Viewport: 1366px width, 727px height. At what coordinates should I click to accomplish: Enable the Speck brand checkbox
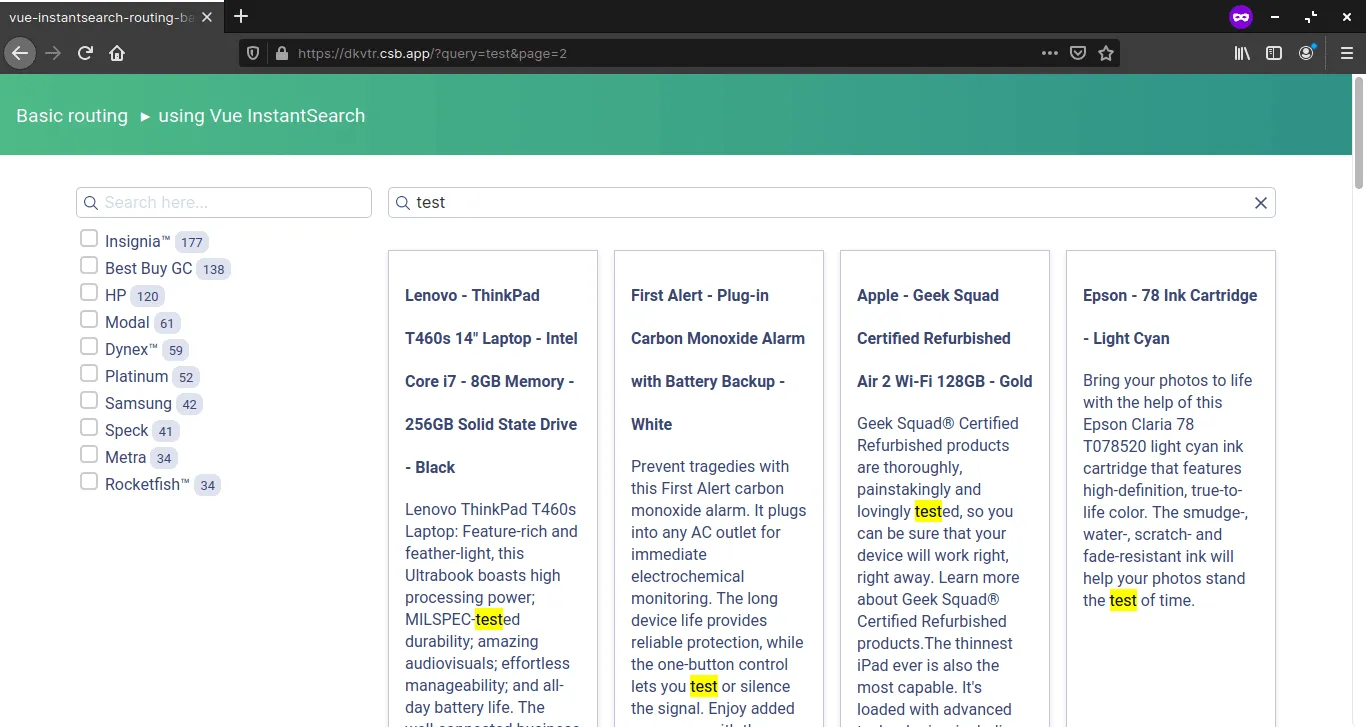click(x=89, y=427)
